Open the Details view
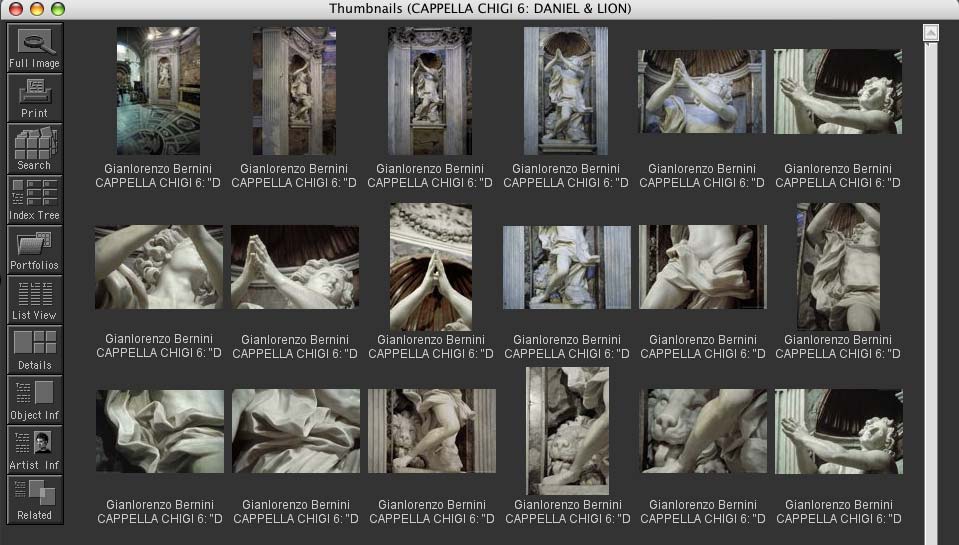 (x=35, y=349)
